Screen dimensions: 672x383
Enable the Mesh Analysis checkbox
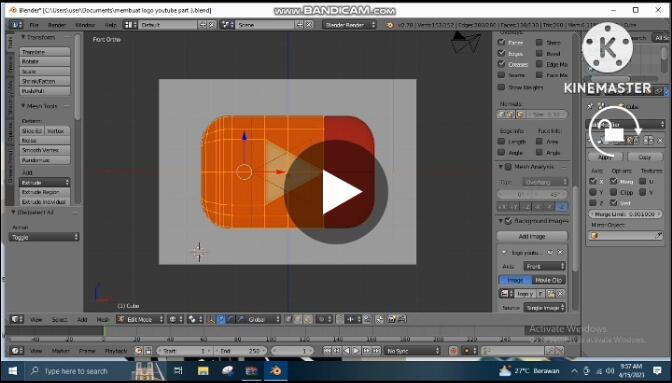[x=508, y=167]
